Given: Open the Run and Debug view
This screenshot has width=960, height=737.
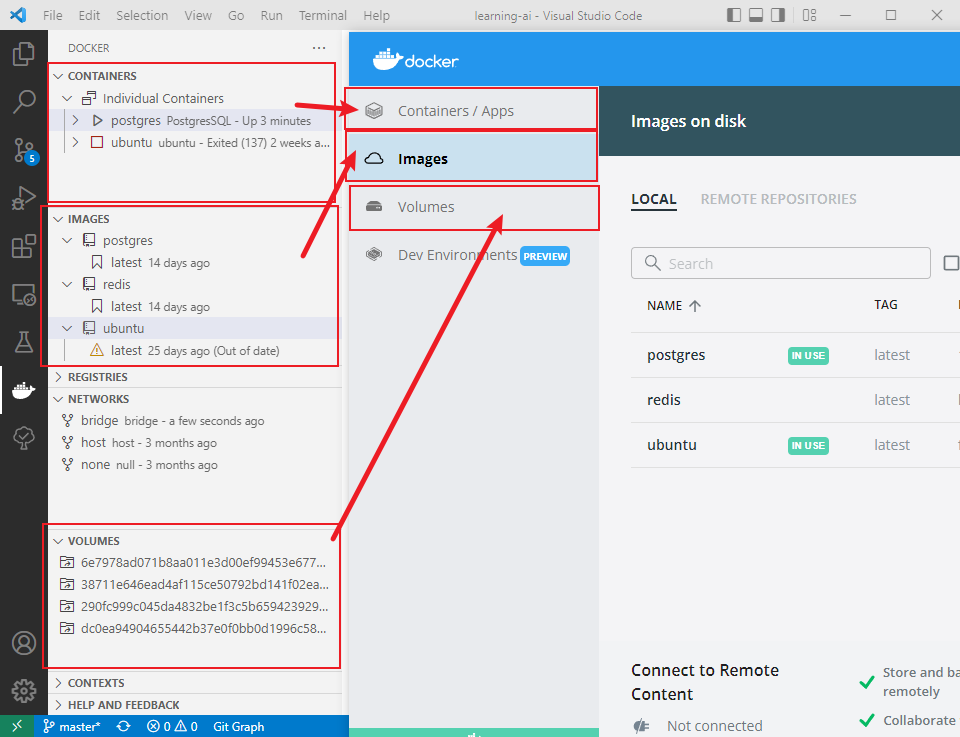Looking at the screenshot, I should [23, 198].
